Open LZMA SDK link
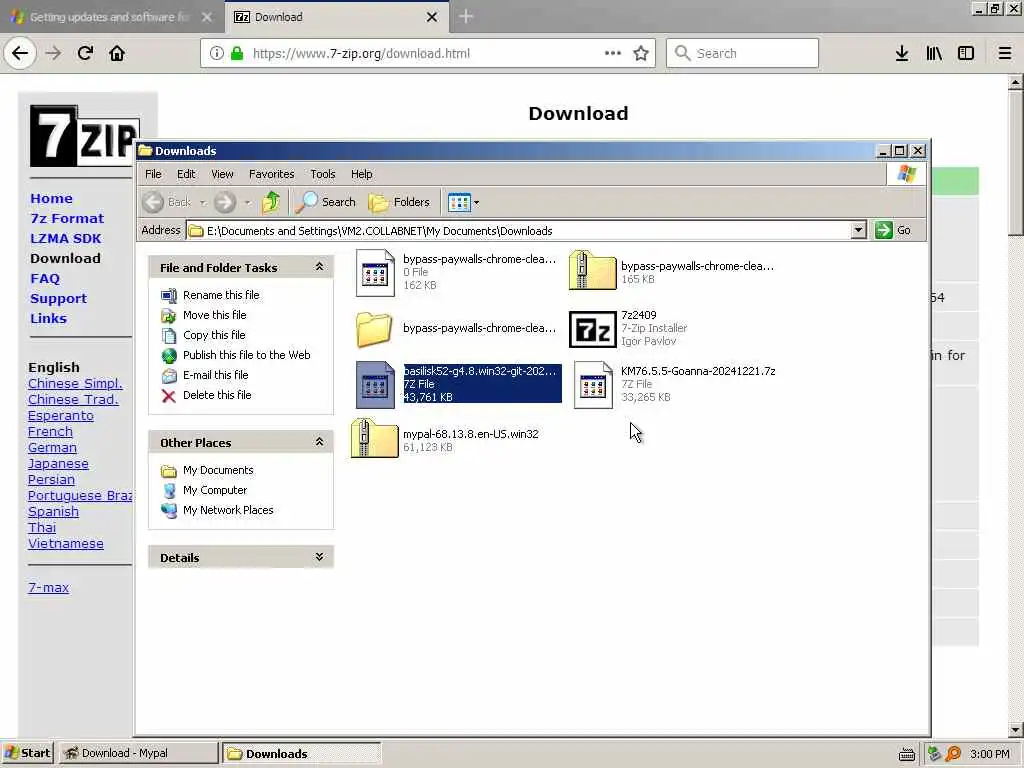This screenshot has width=1024, height=768. (65, 238)
